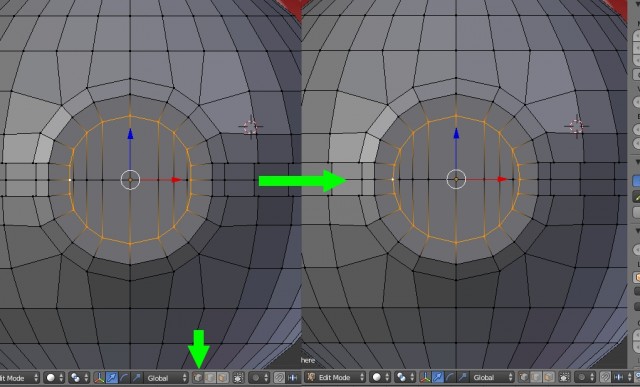Viewport: 640px width, 387px height.
Task: Select translate manipulator arrow in left viewport header
Action: pos(112,378)
